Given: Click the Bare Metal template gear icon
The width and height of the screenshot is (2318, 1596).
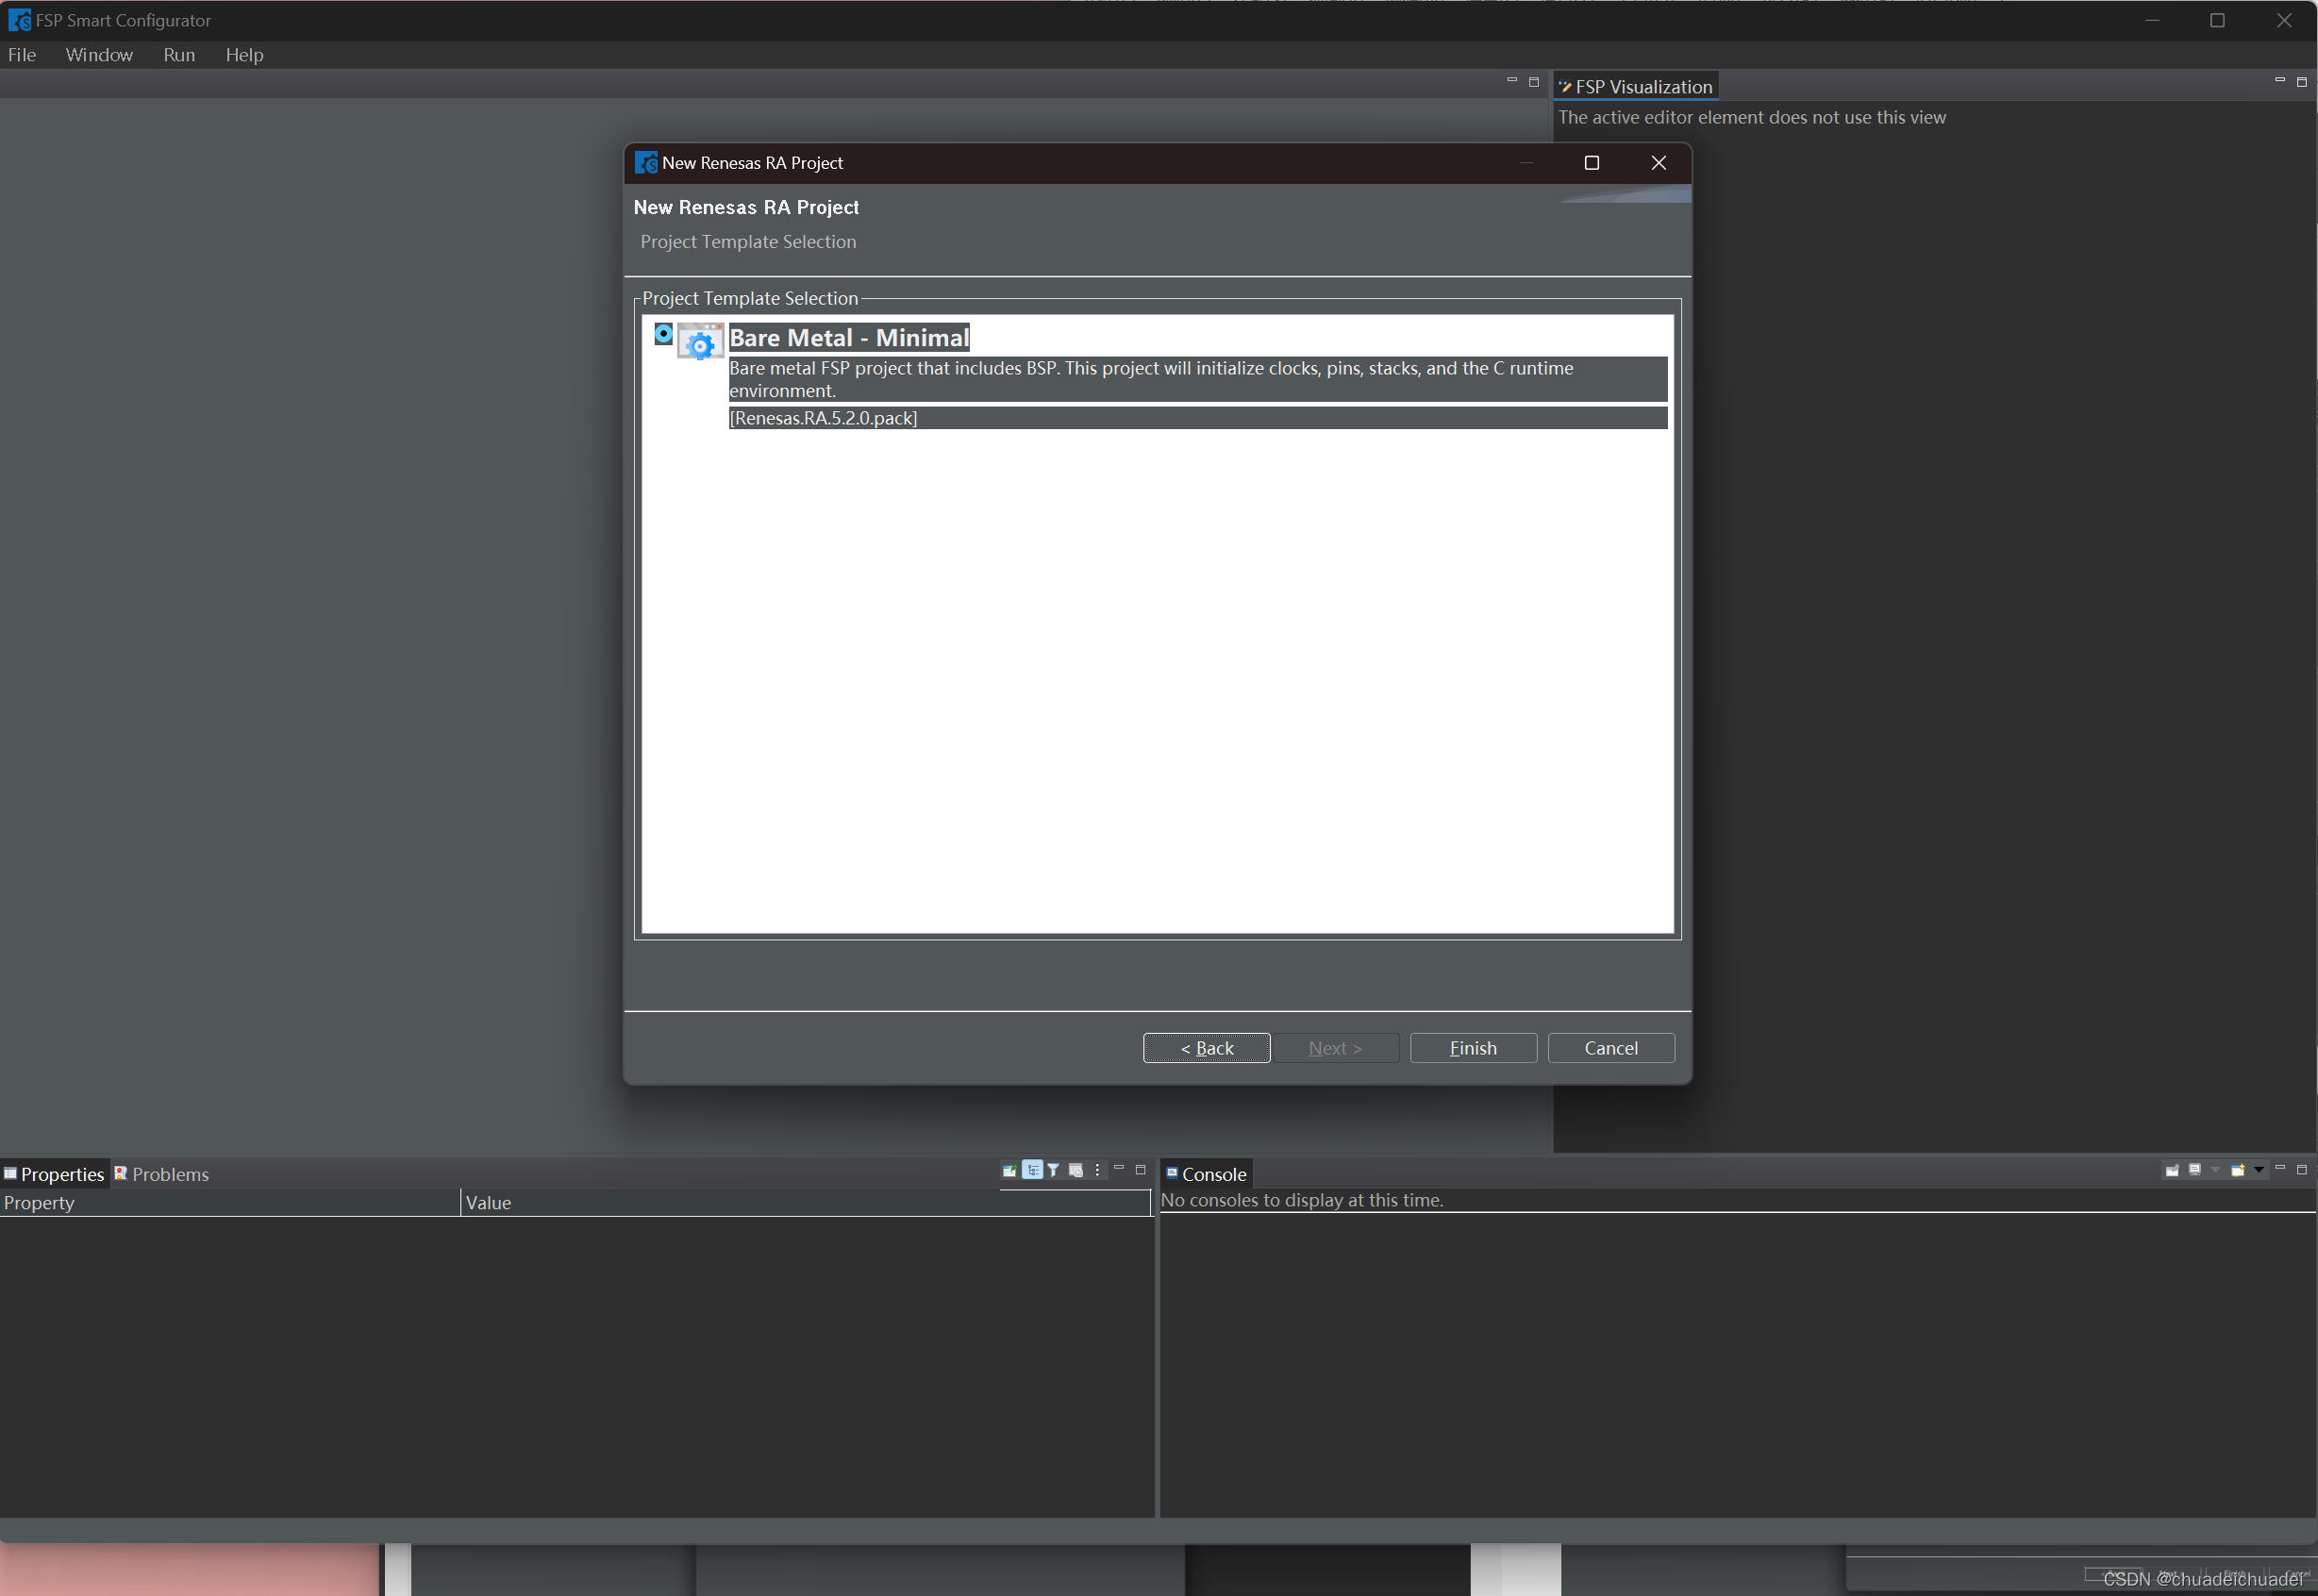Looking at the screenshot, I should [x=700, y=341].
